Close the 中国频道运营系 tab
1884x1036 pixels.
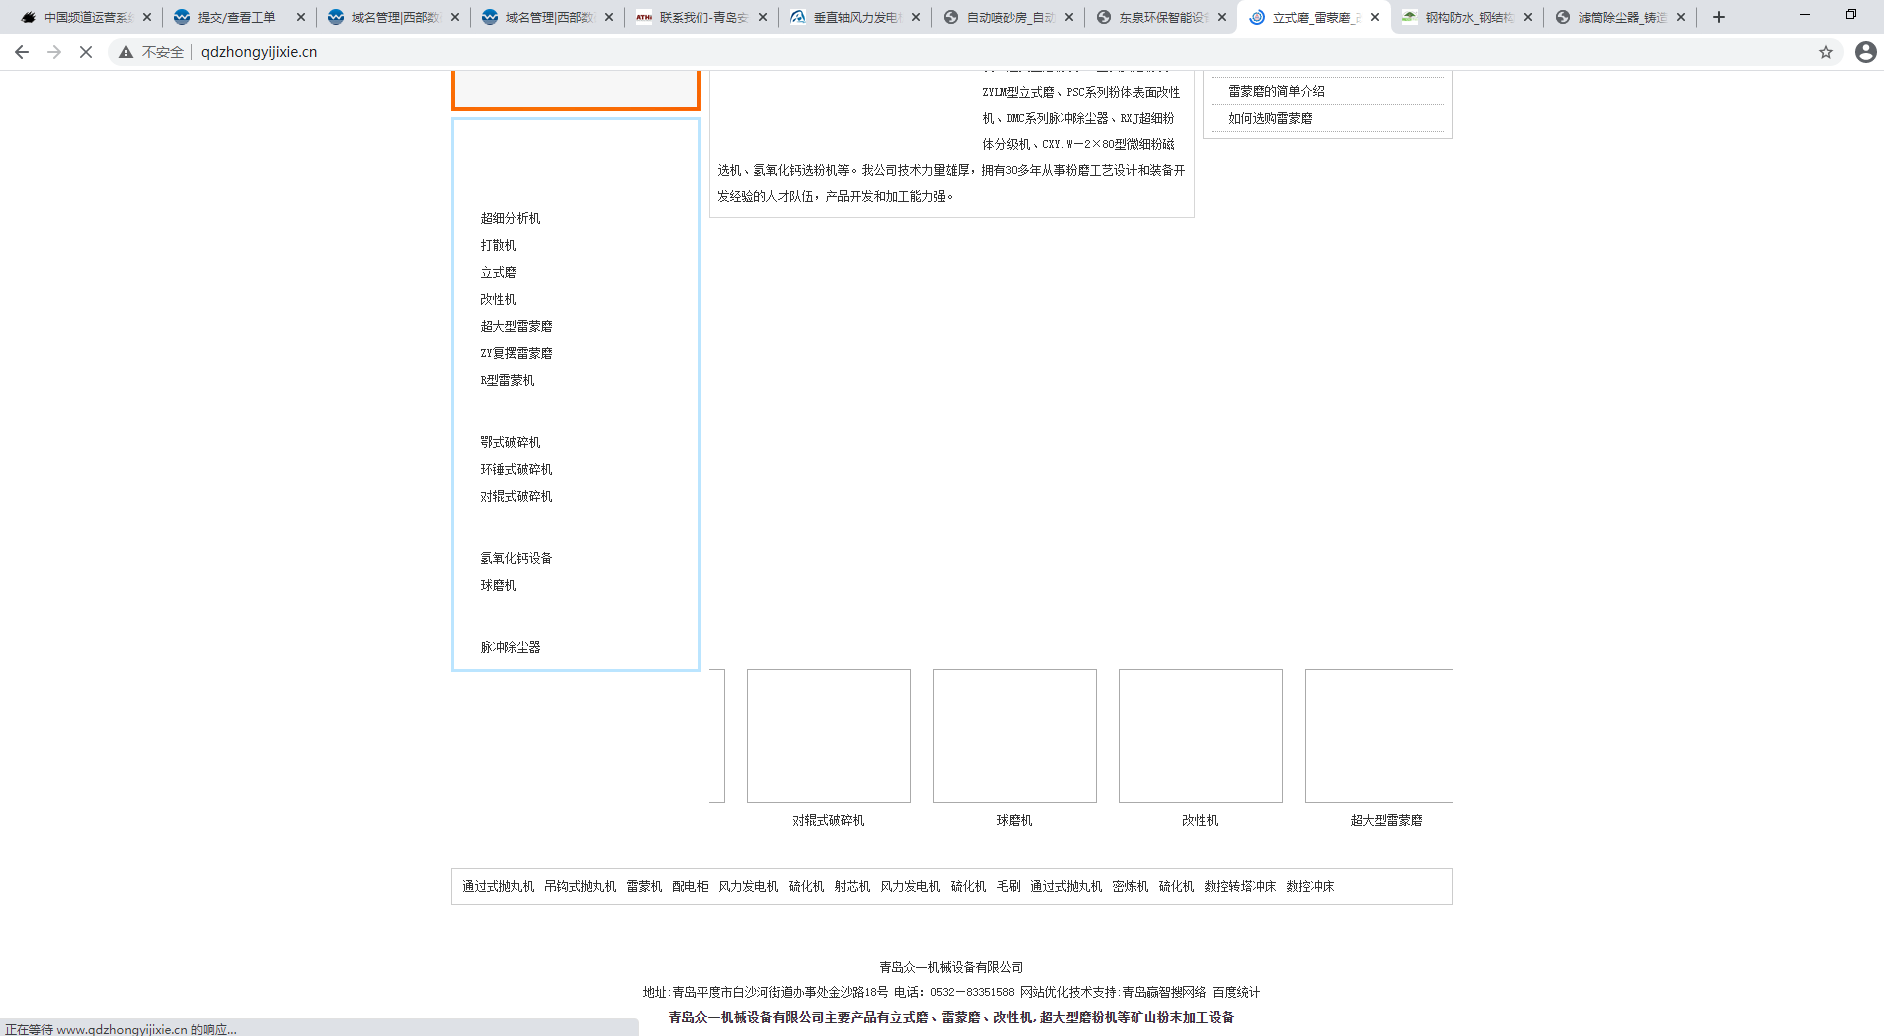click(x=147, y=17)
